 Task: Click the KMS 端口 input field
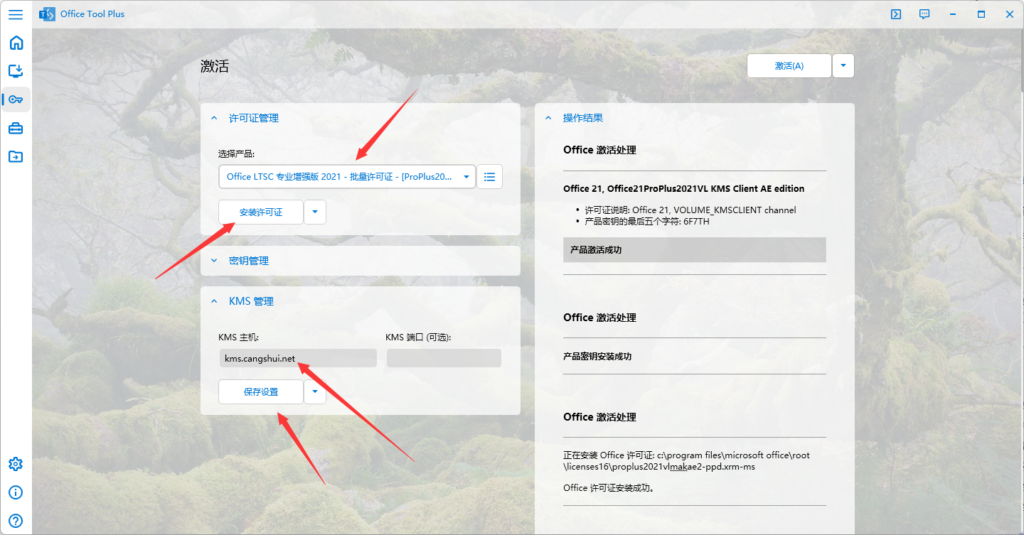(443, 358)
